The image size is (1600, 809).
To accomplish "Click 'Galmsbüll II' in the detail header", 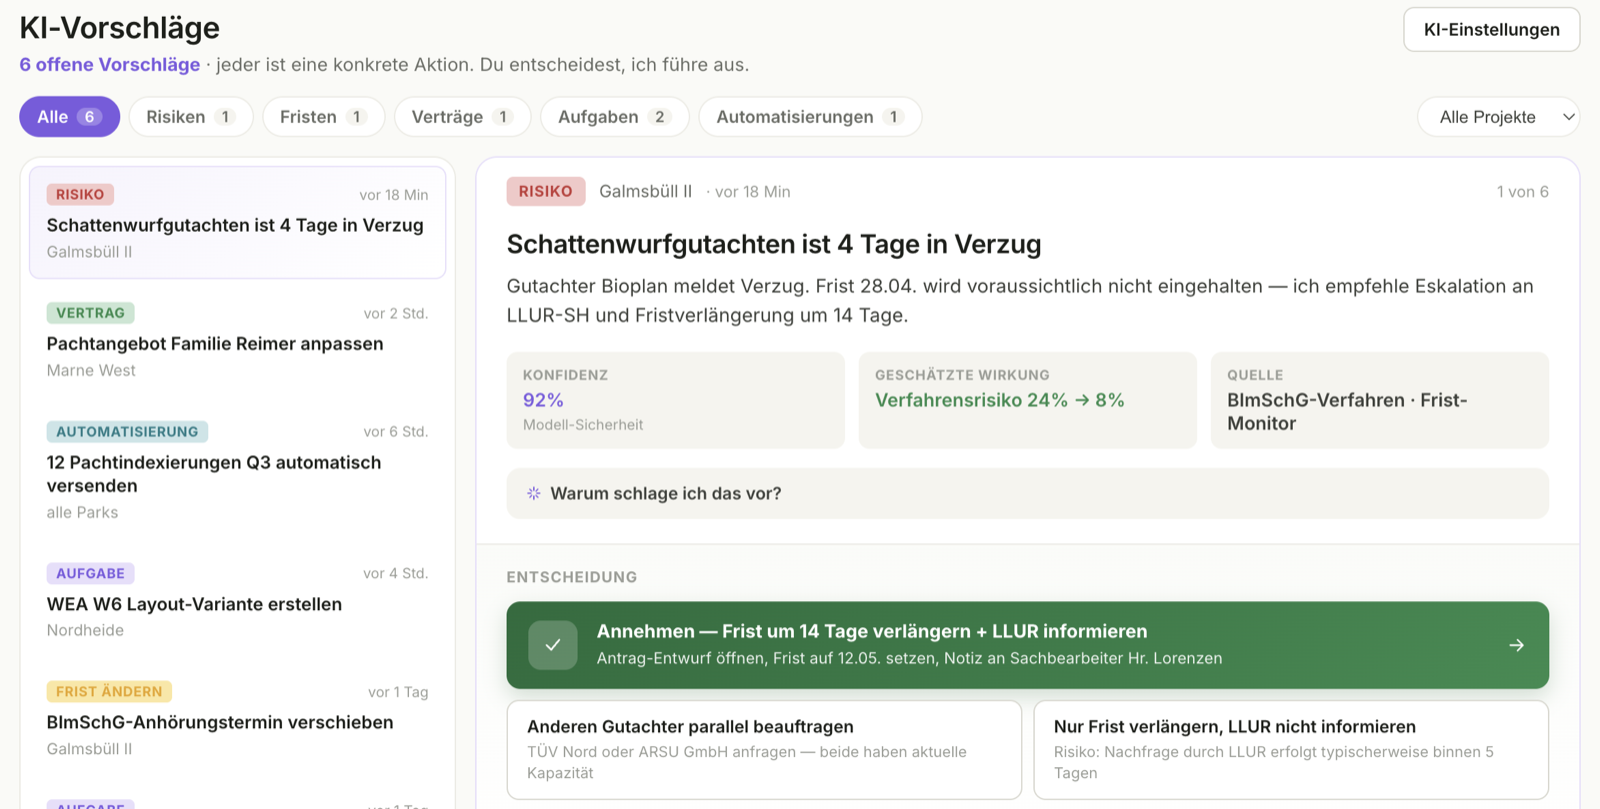I will (x=645, y=191).
